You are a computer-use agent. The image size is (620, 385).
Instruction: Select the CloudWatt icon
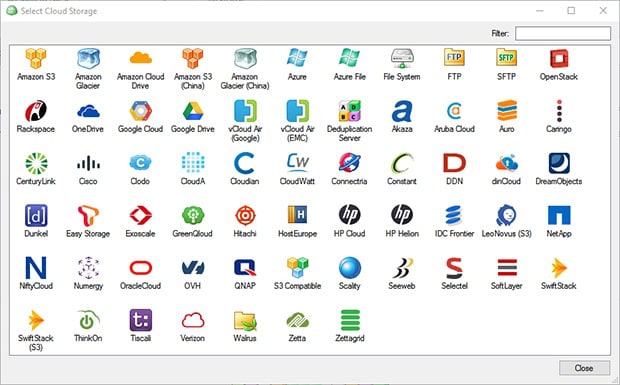point(297,163)
